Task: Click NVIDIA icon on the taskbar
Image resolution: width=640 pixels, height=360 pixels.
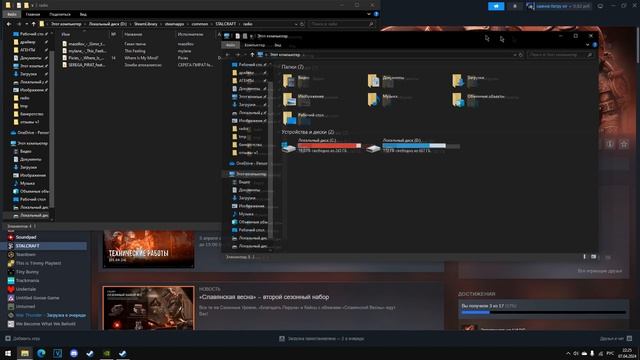Action: click(107, 353)
